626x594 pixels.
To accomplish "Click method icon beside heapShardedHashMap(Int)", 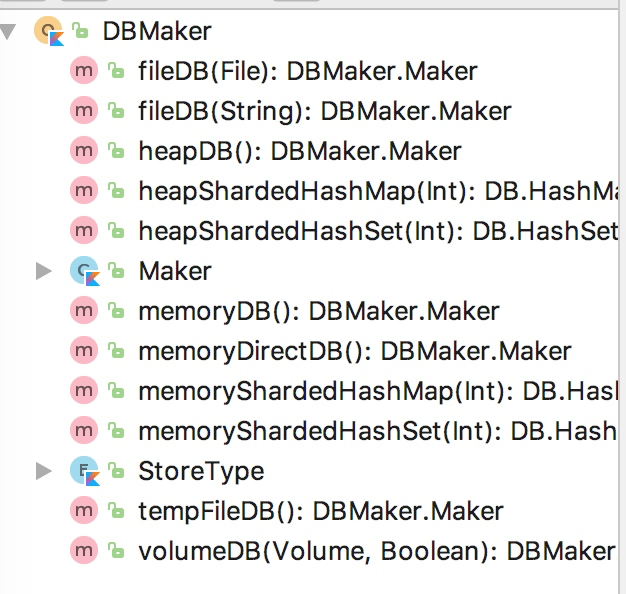I will point(84,190).
